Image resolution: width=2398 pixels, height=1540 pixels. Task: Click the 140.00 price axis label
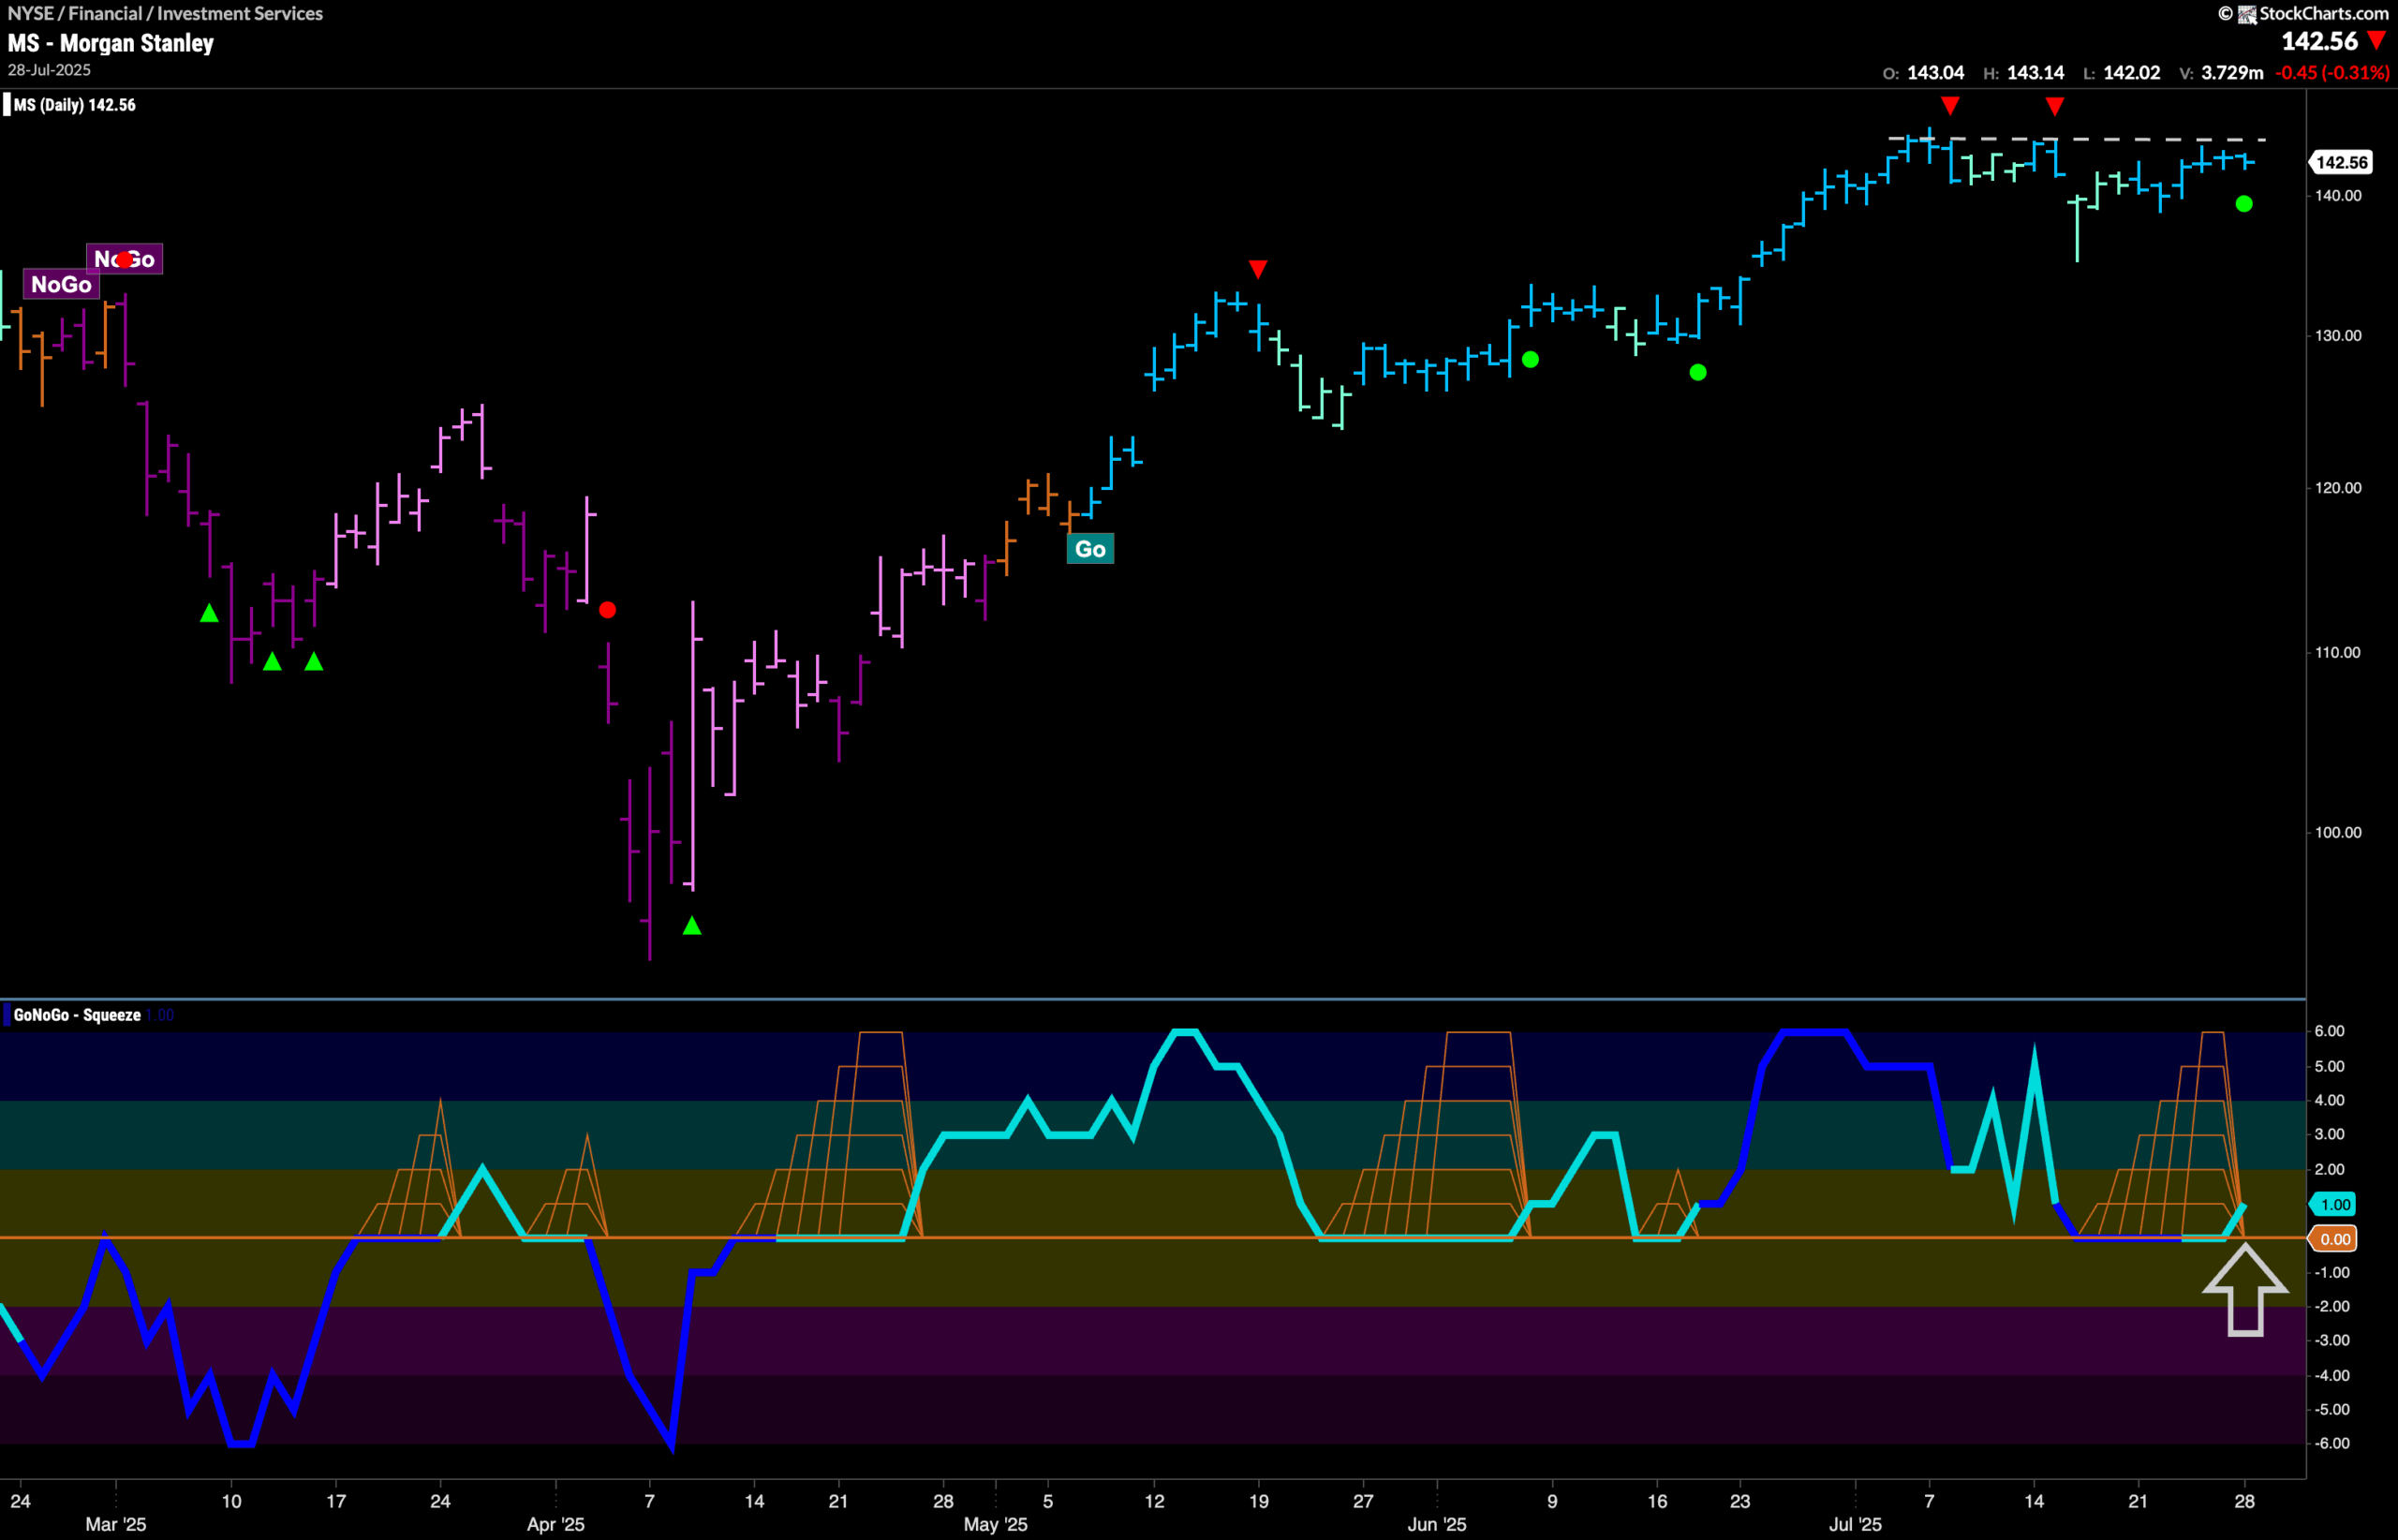pos(2338,196)
